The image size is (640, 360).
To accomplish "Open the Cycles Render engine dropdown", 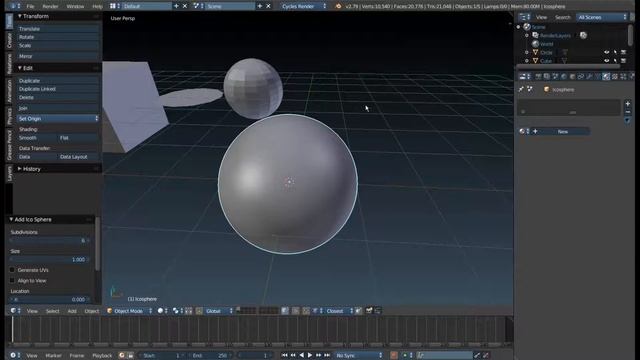I will pos(304,6).
